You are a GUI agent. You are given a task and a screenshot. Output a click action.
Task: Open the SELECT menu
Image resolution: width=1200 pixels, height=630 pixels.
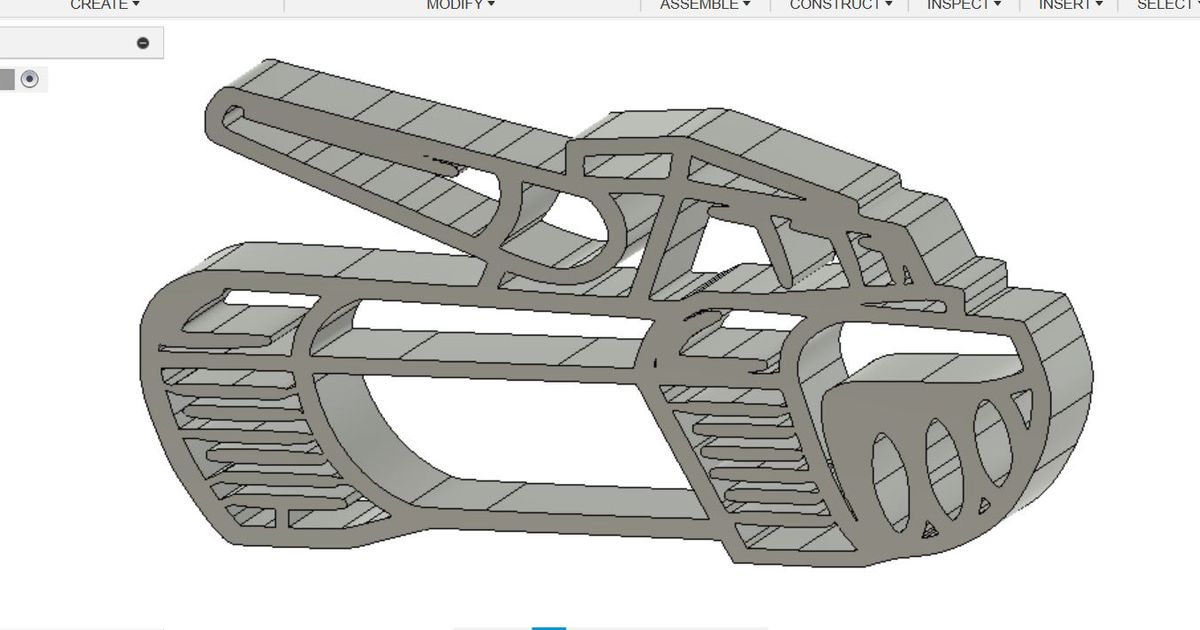(x=1166, y=4)
